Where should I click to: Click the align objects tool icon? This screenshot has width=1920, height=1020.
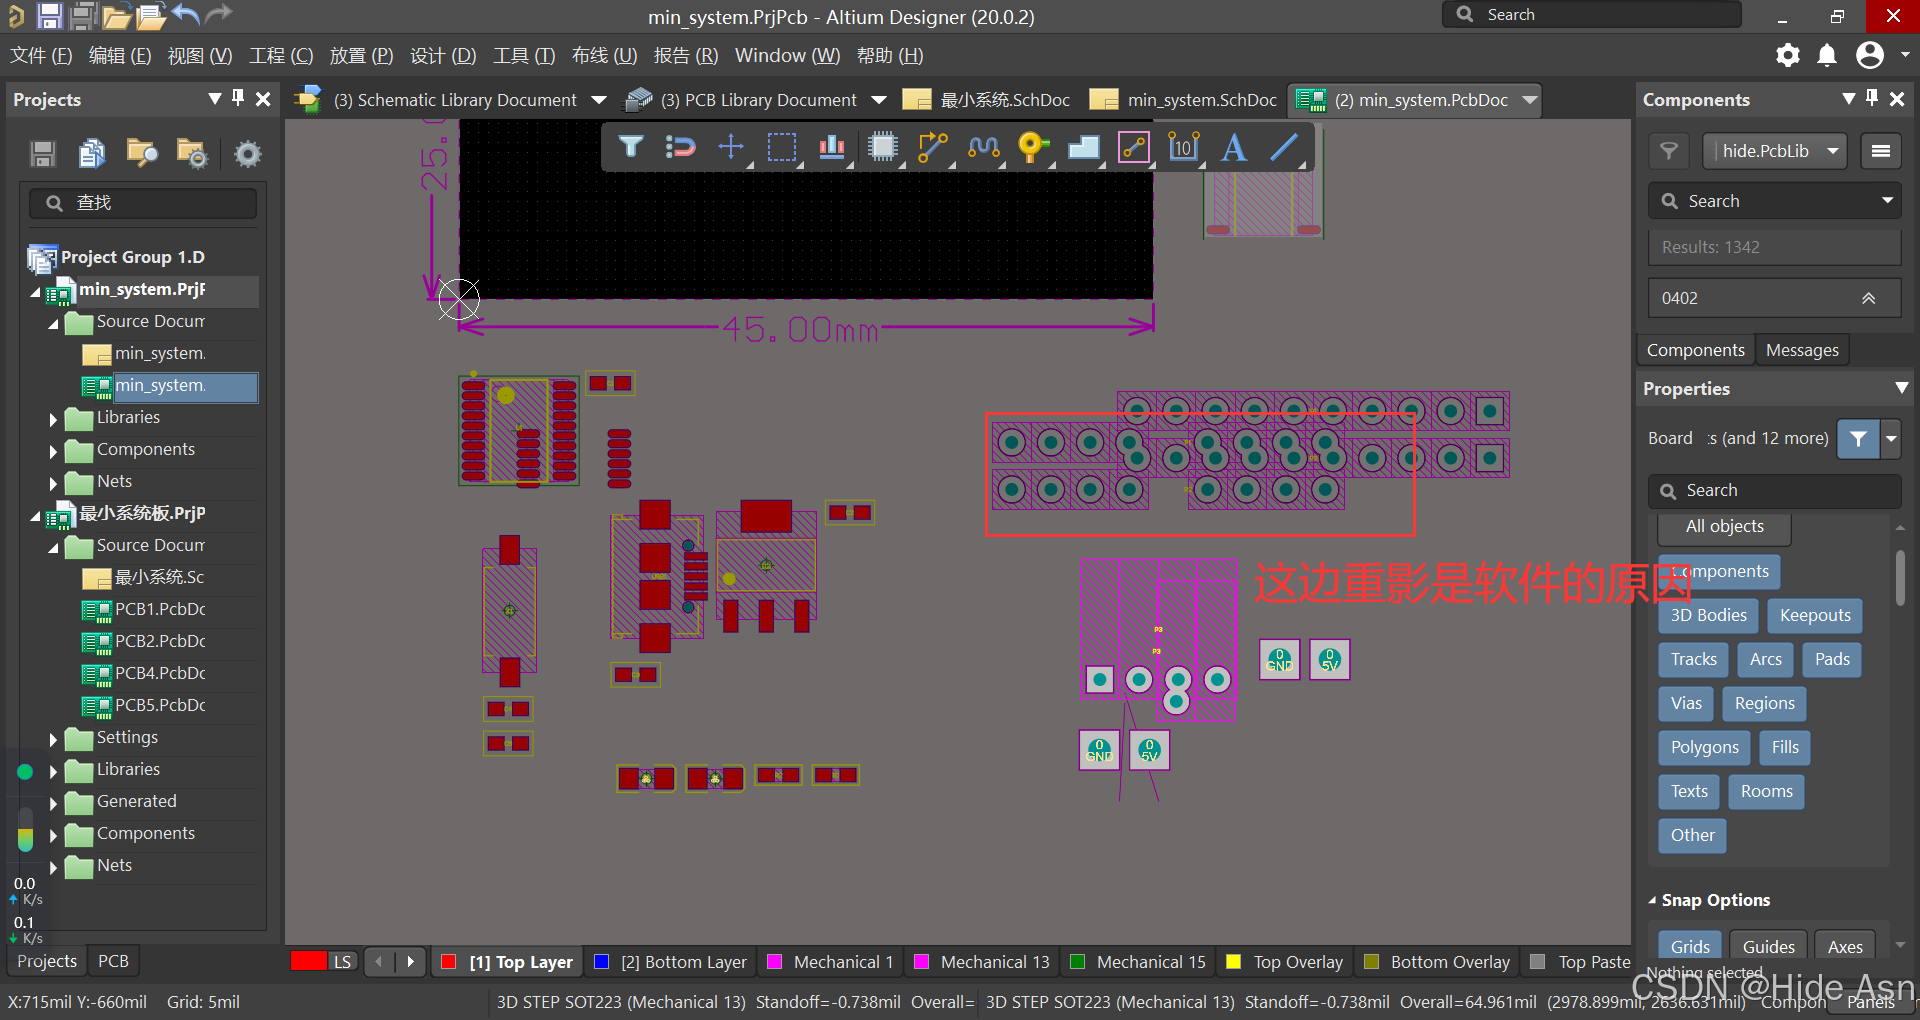(832, 147)
